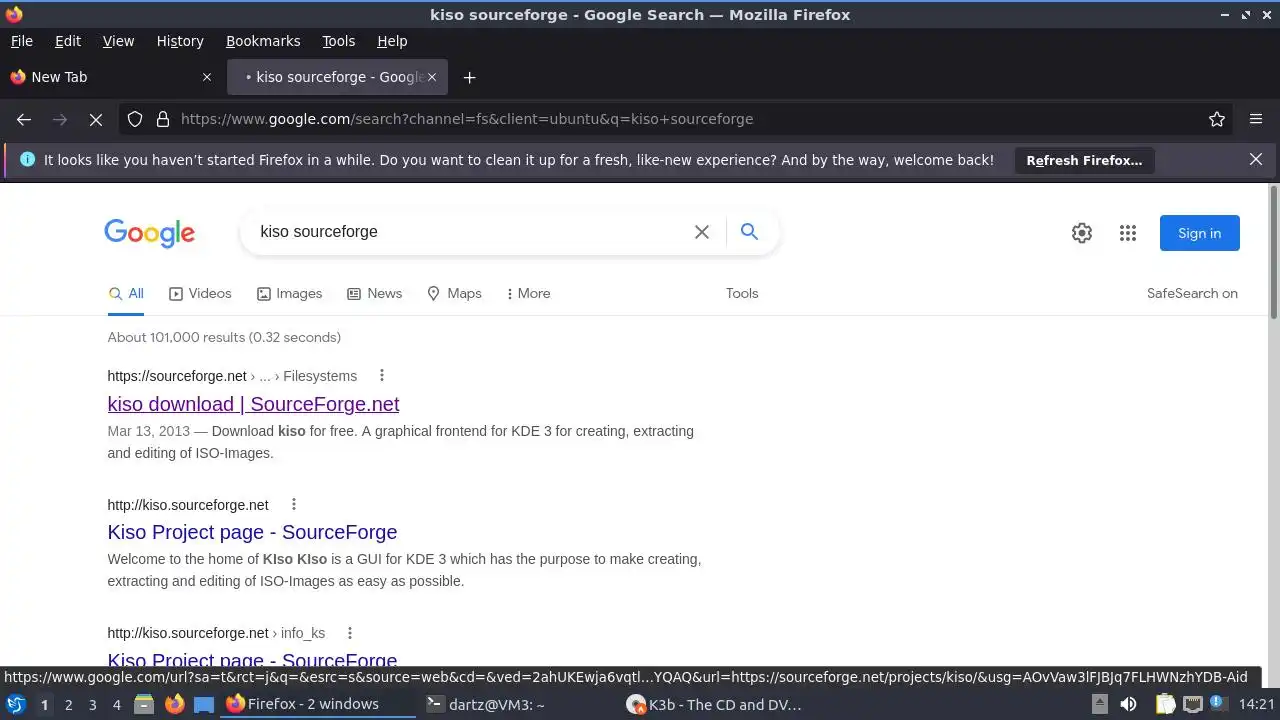Switch to News search results
The image size is (1280, 720).
(x=374, y=293)
